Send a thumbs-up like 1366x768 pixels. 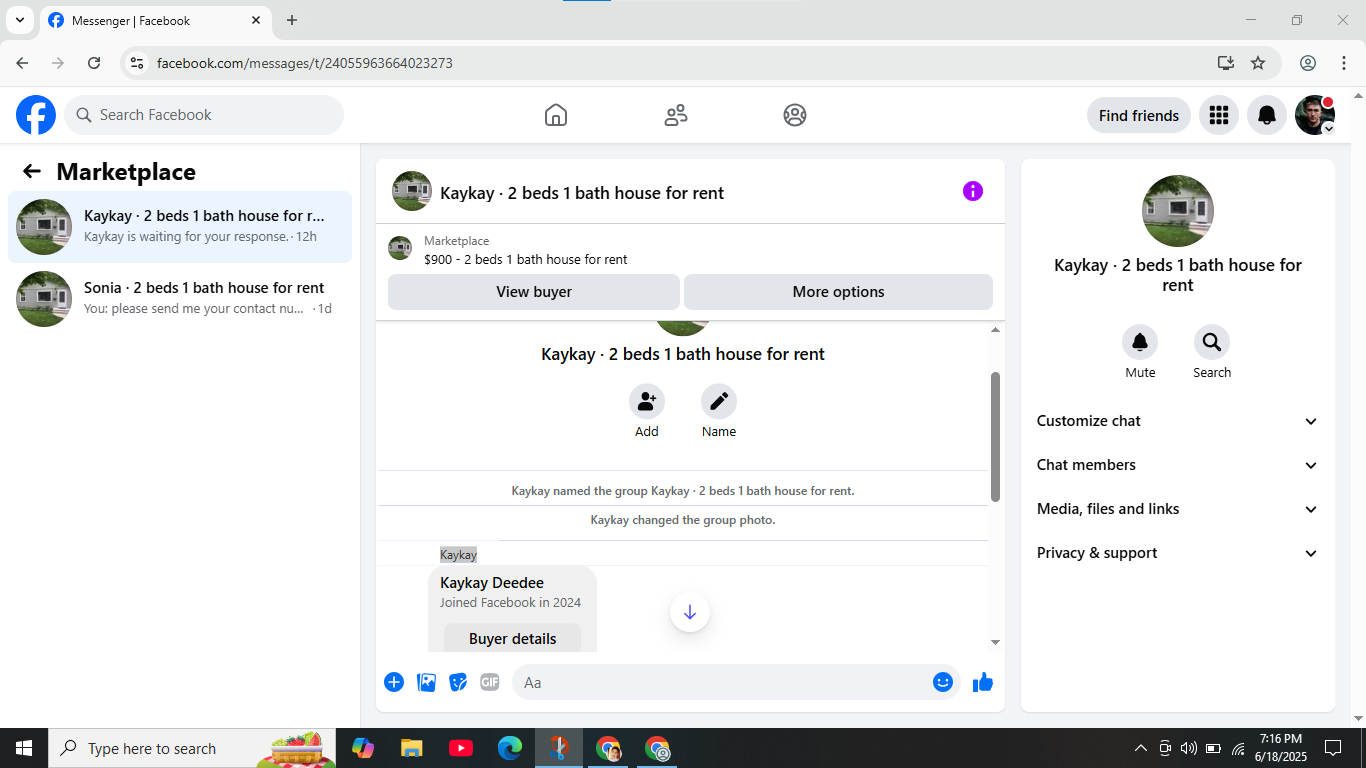(x=983, y=682)
